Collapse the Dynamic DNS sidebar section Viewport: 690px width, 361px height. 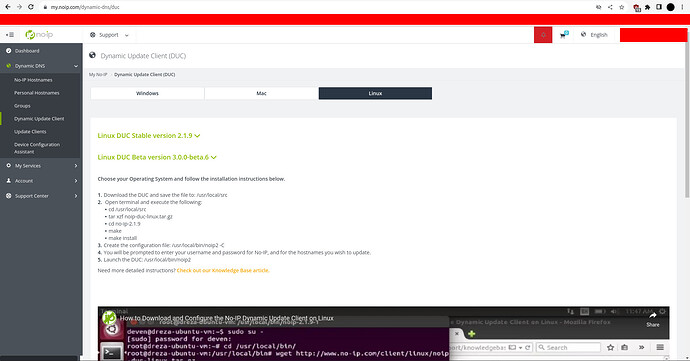click(41, 66)
